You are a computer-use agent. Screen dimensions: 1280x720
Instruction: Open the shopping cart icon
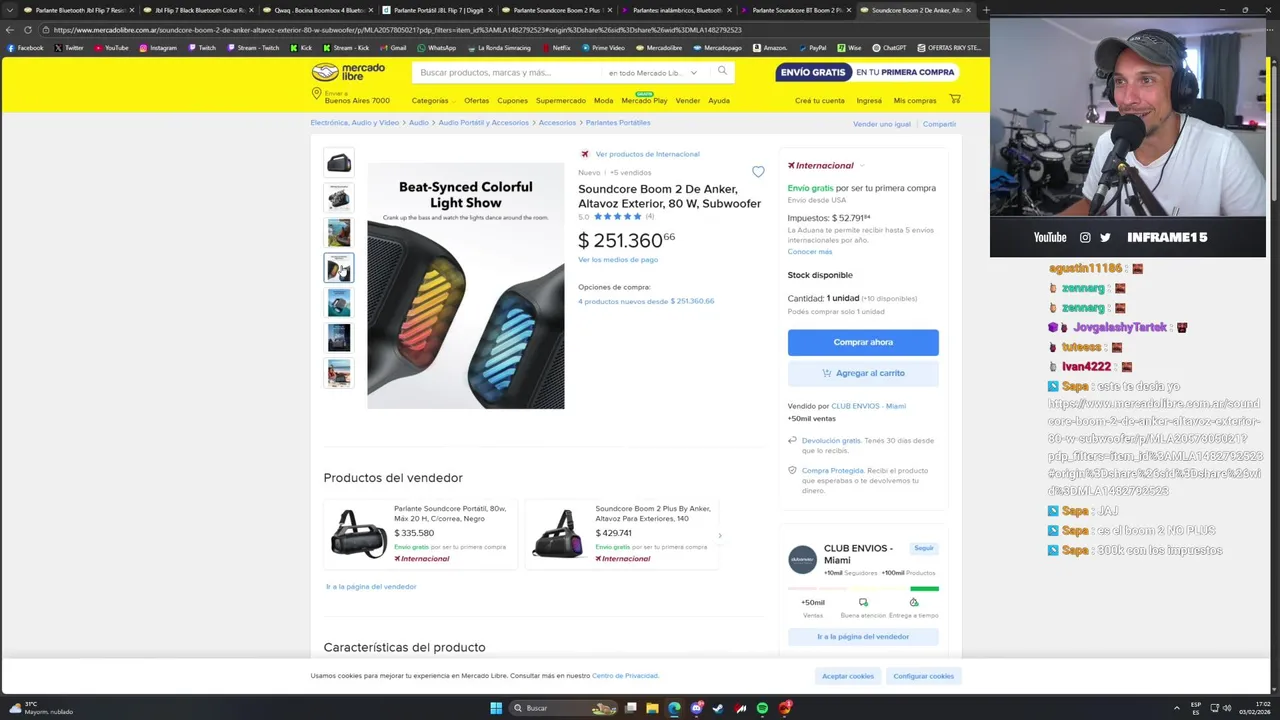click(955, 99)
